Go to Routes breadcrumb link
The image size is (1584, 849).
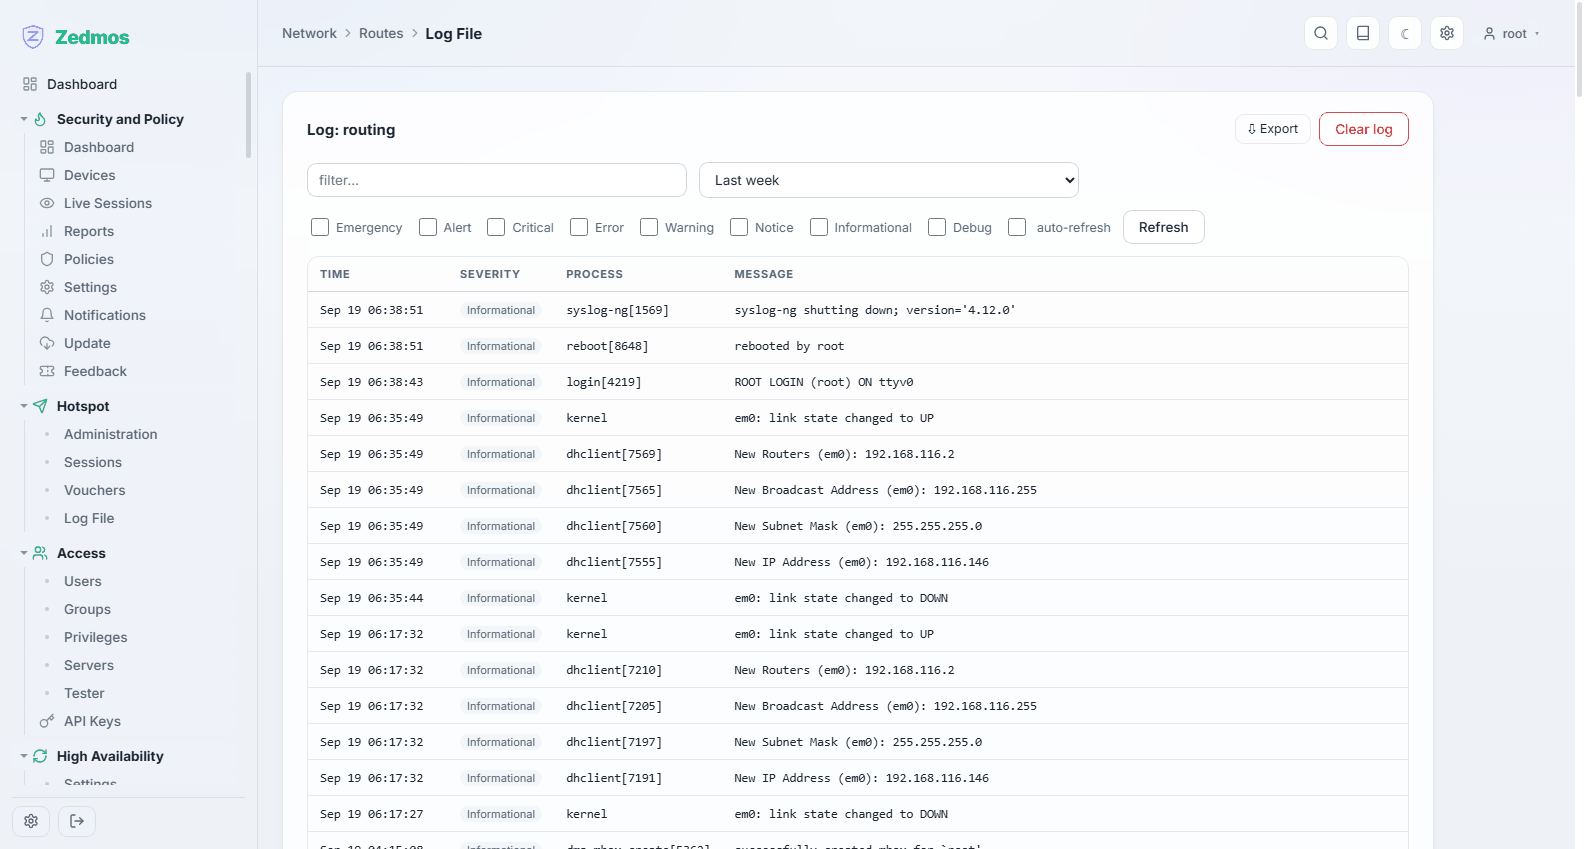[x=381, y=33]
